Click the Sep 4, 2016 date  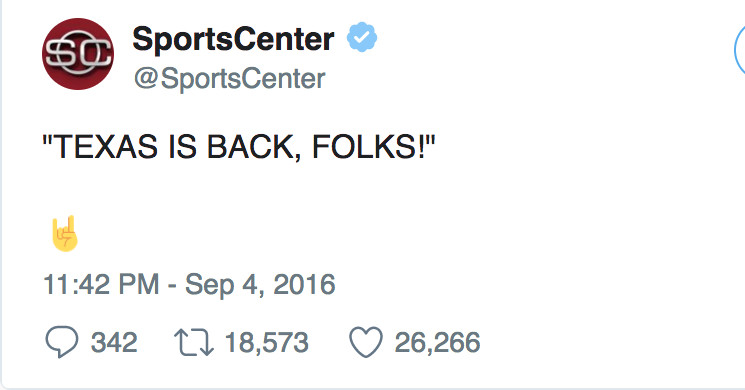click(x=260, y=285)
